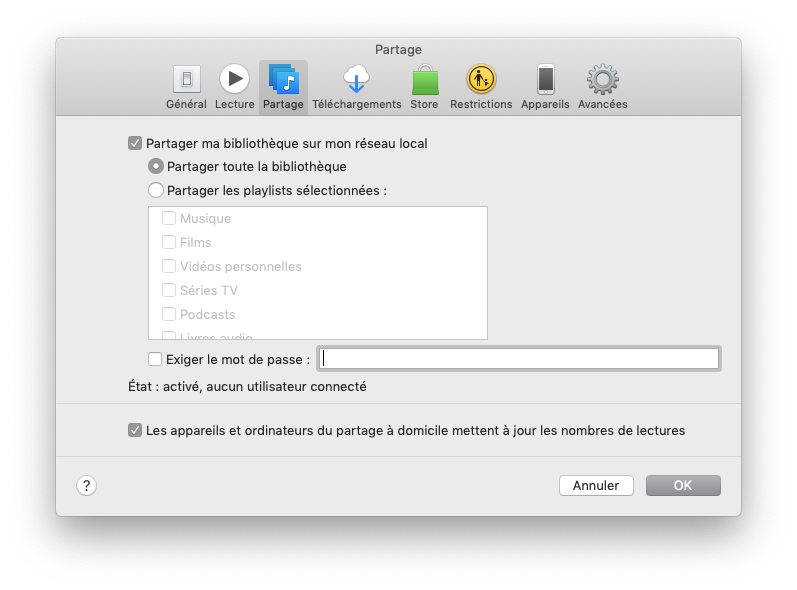
Task: Click the Appareils tab label
Action: click(x=545, y=104)
